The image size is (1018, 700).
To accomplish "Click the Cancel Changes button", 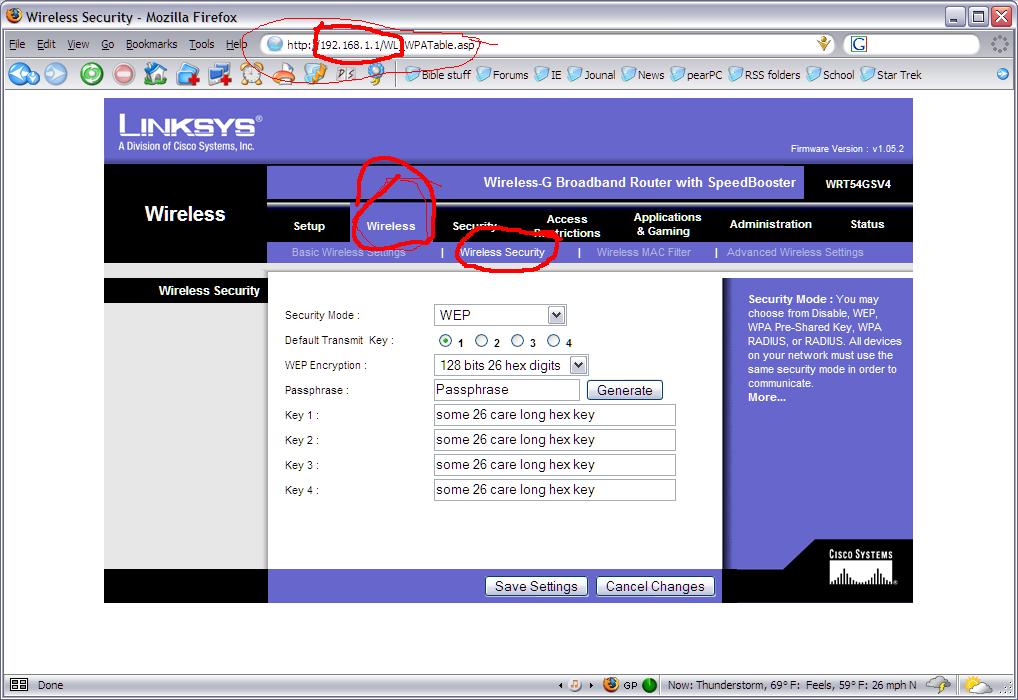I will (655, 586).
